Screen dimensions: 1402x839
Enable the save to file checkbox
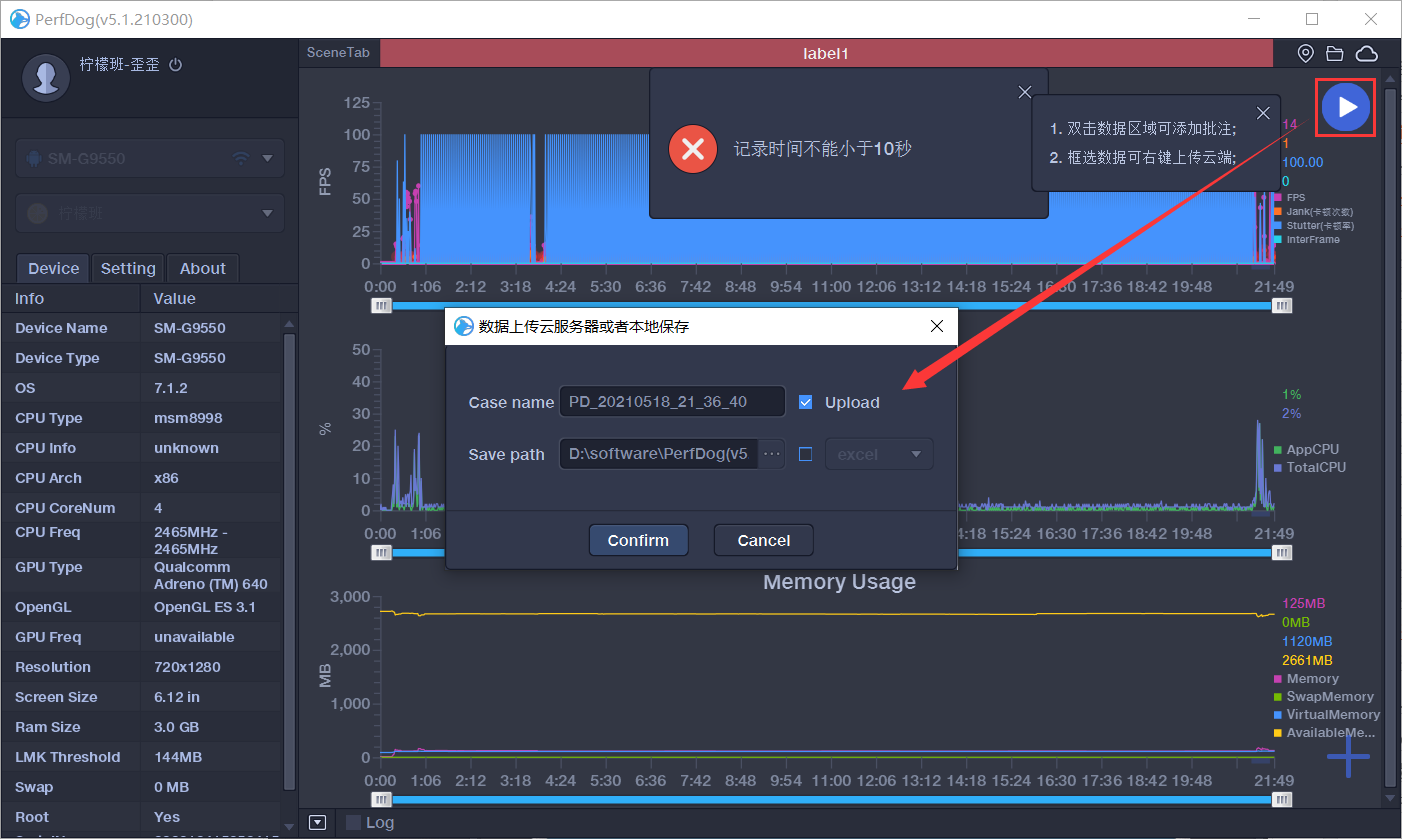tap(806, 454)
